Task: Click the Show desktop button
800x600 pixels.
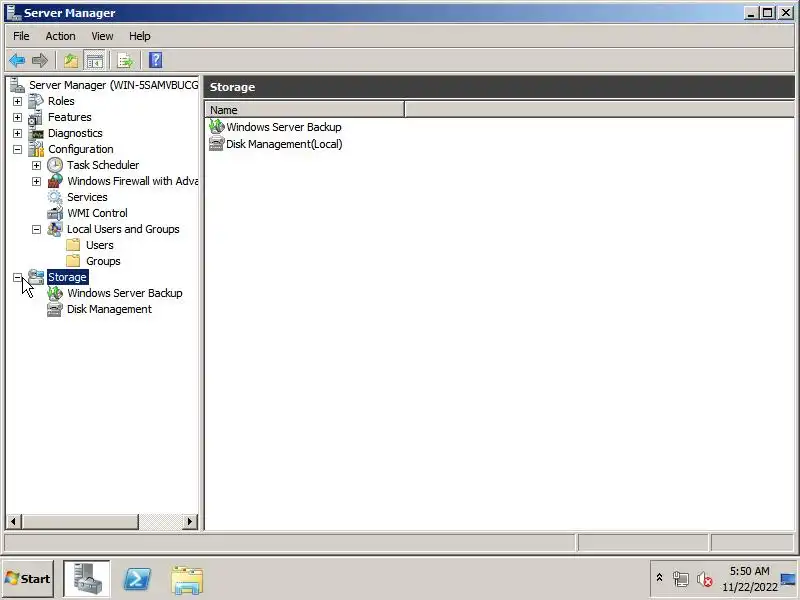Action: click(x=789, y=579)
